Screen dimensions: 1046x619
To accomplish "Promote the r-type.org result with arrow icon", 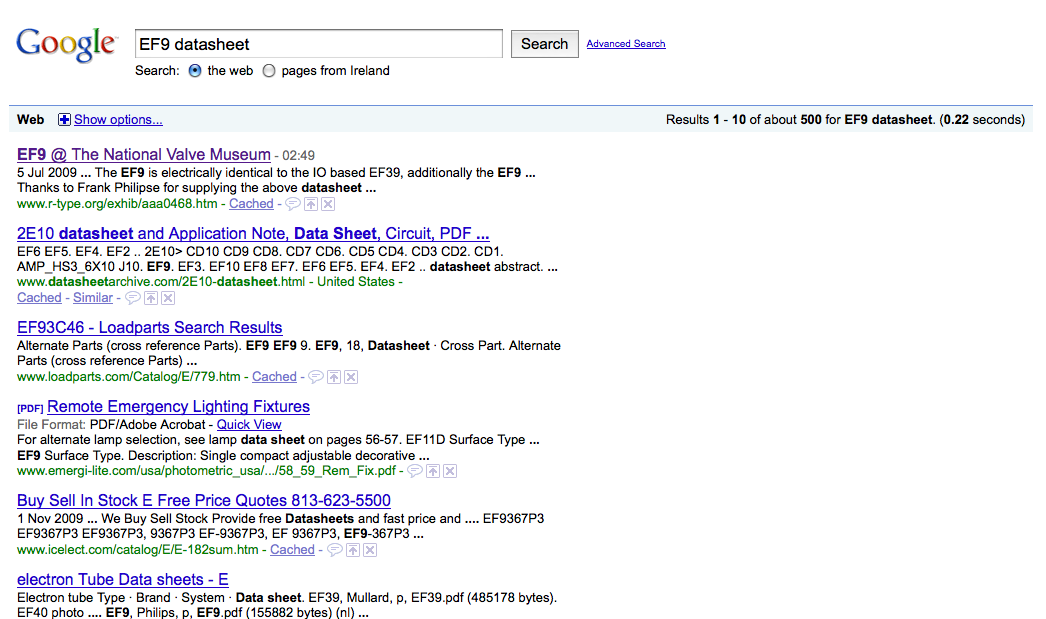I will [x=311, y=204].
